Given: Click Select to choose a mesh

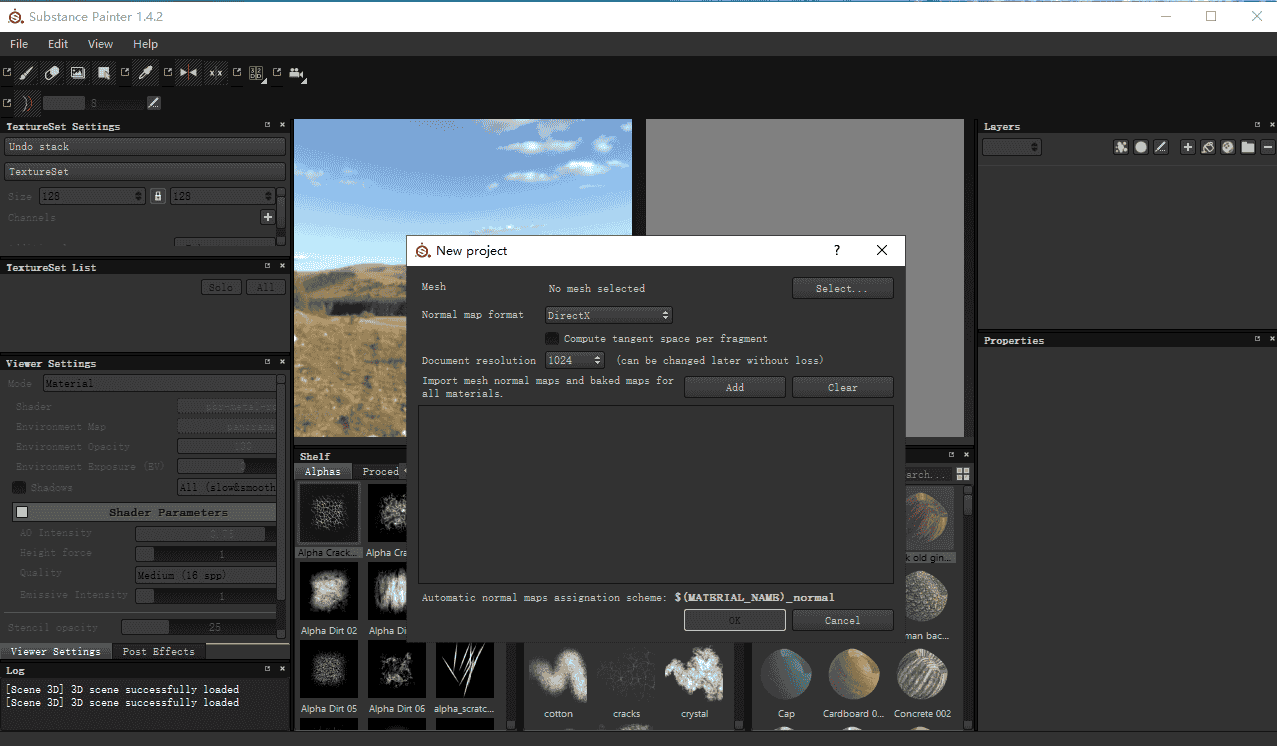Looking at the screenshot, I should pyautogui.click(x=842, y=288).
